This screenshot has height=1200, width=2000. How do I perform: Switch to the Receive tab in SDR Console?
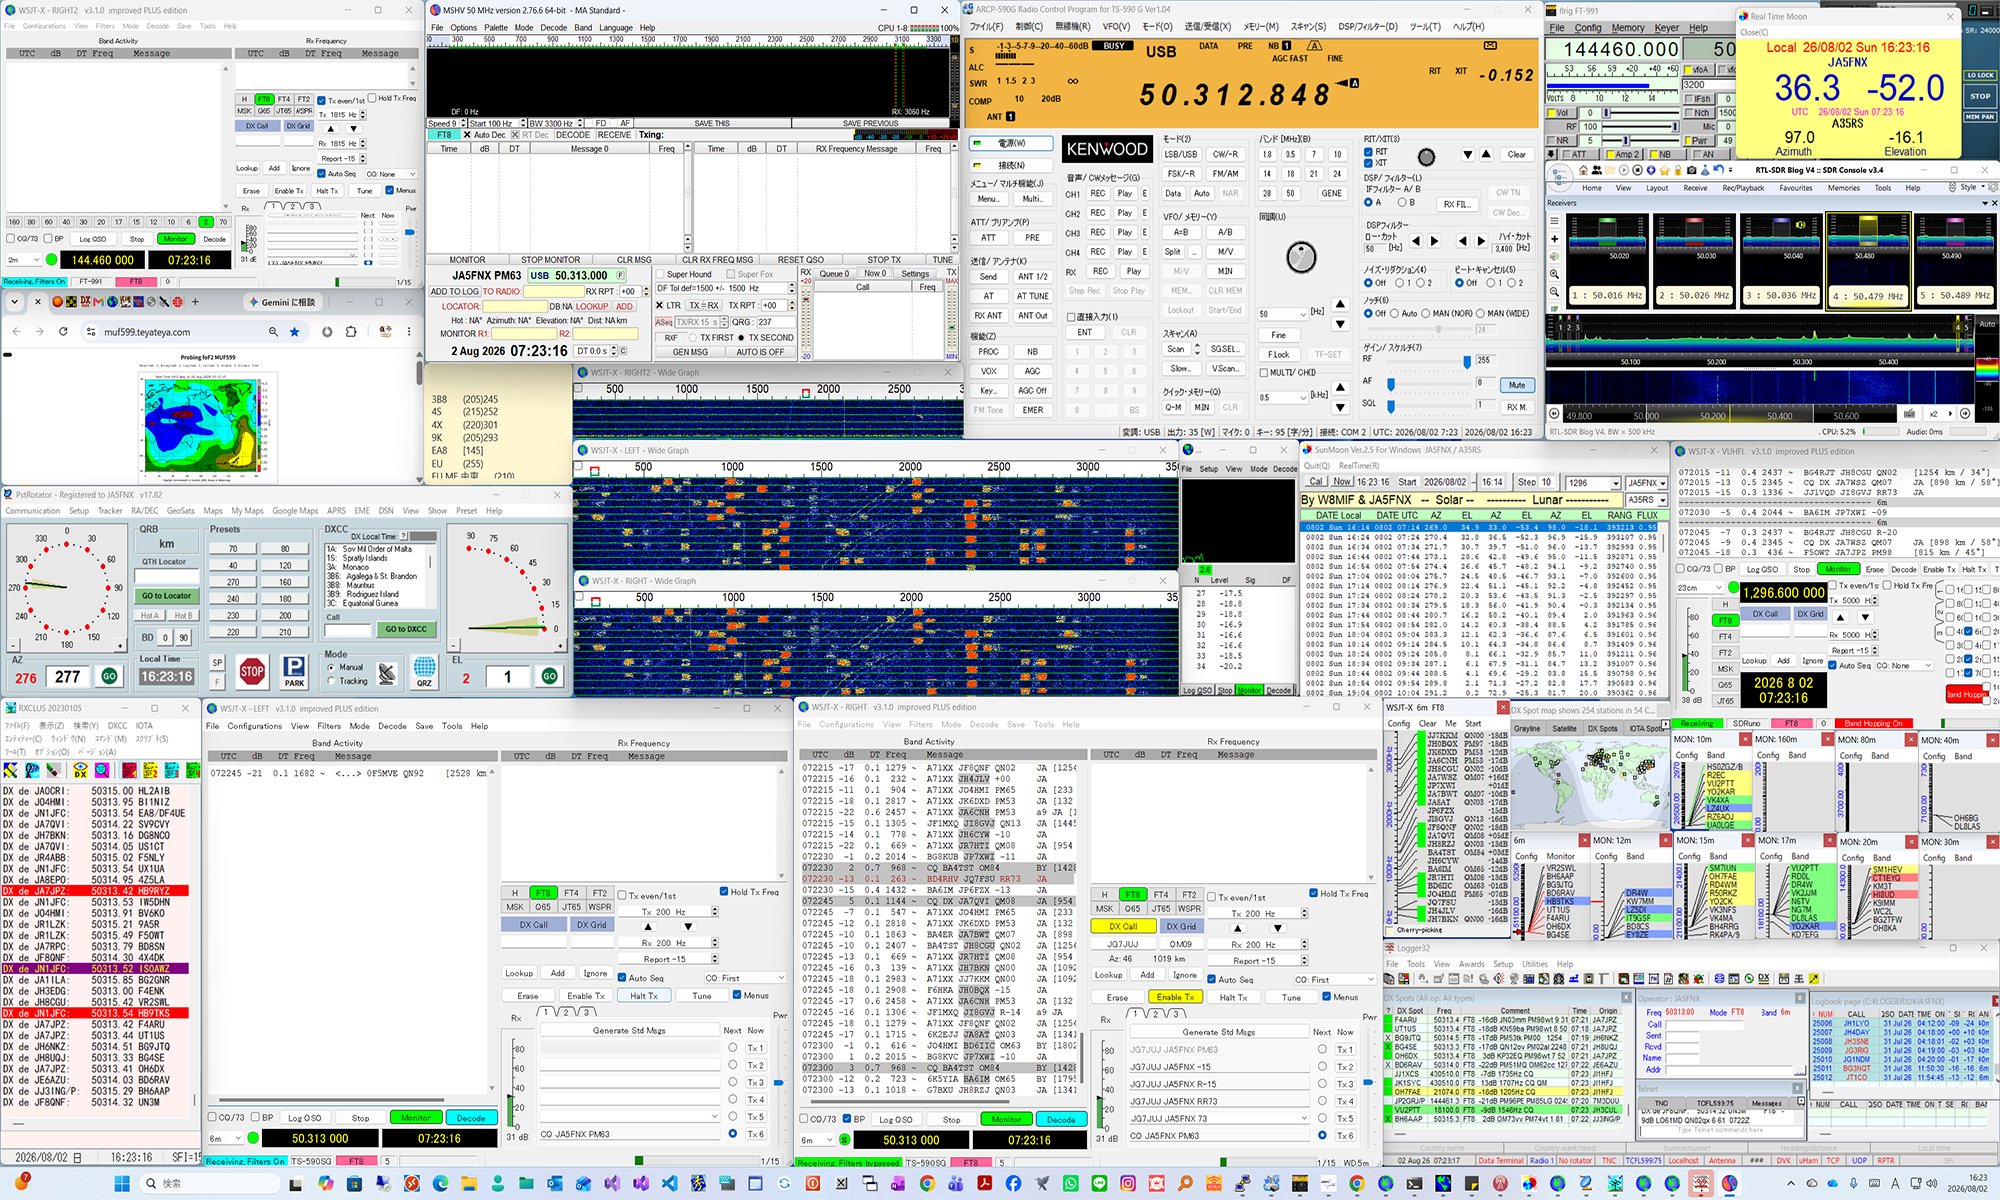[1695, 188]
